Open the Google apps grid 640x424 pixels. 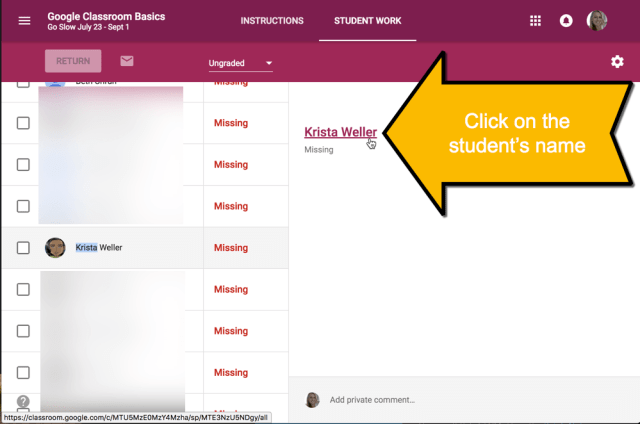[535, 20]
